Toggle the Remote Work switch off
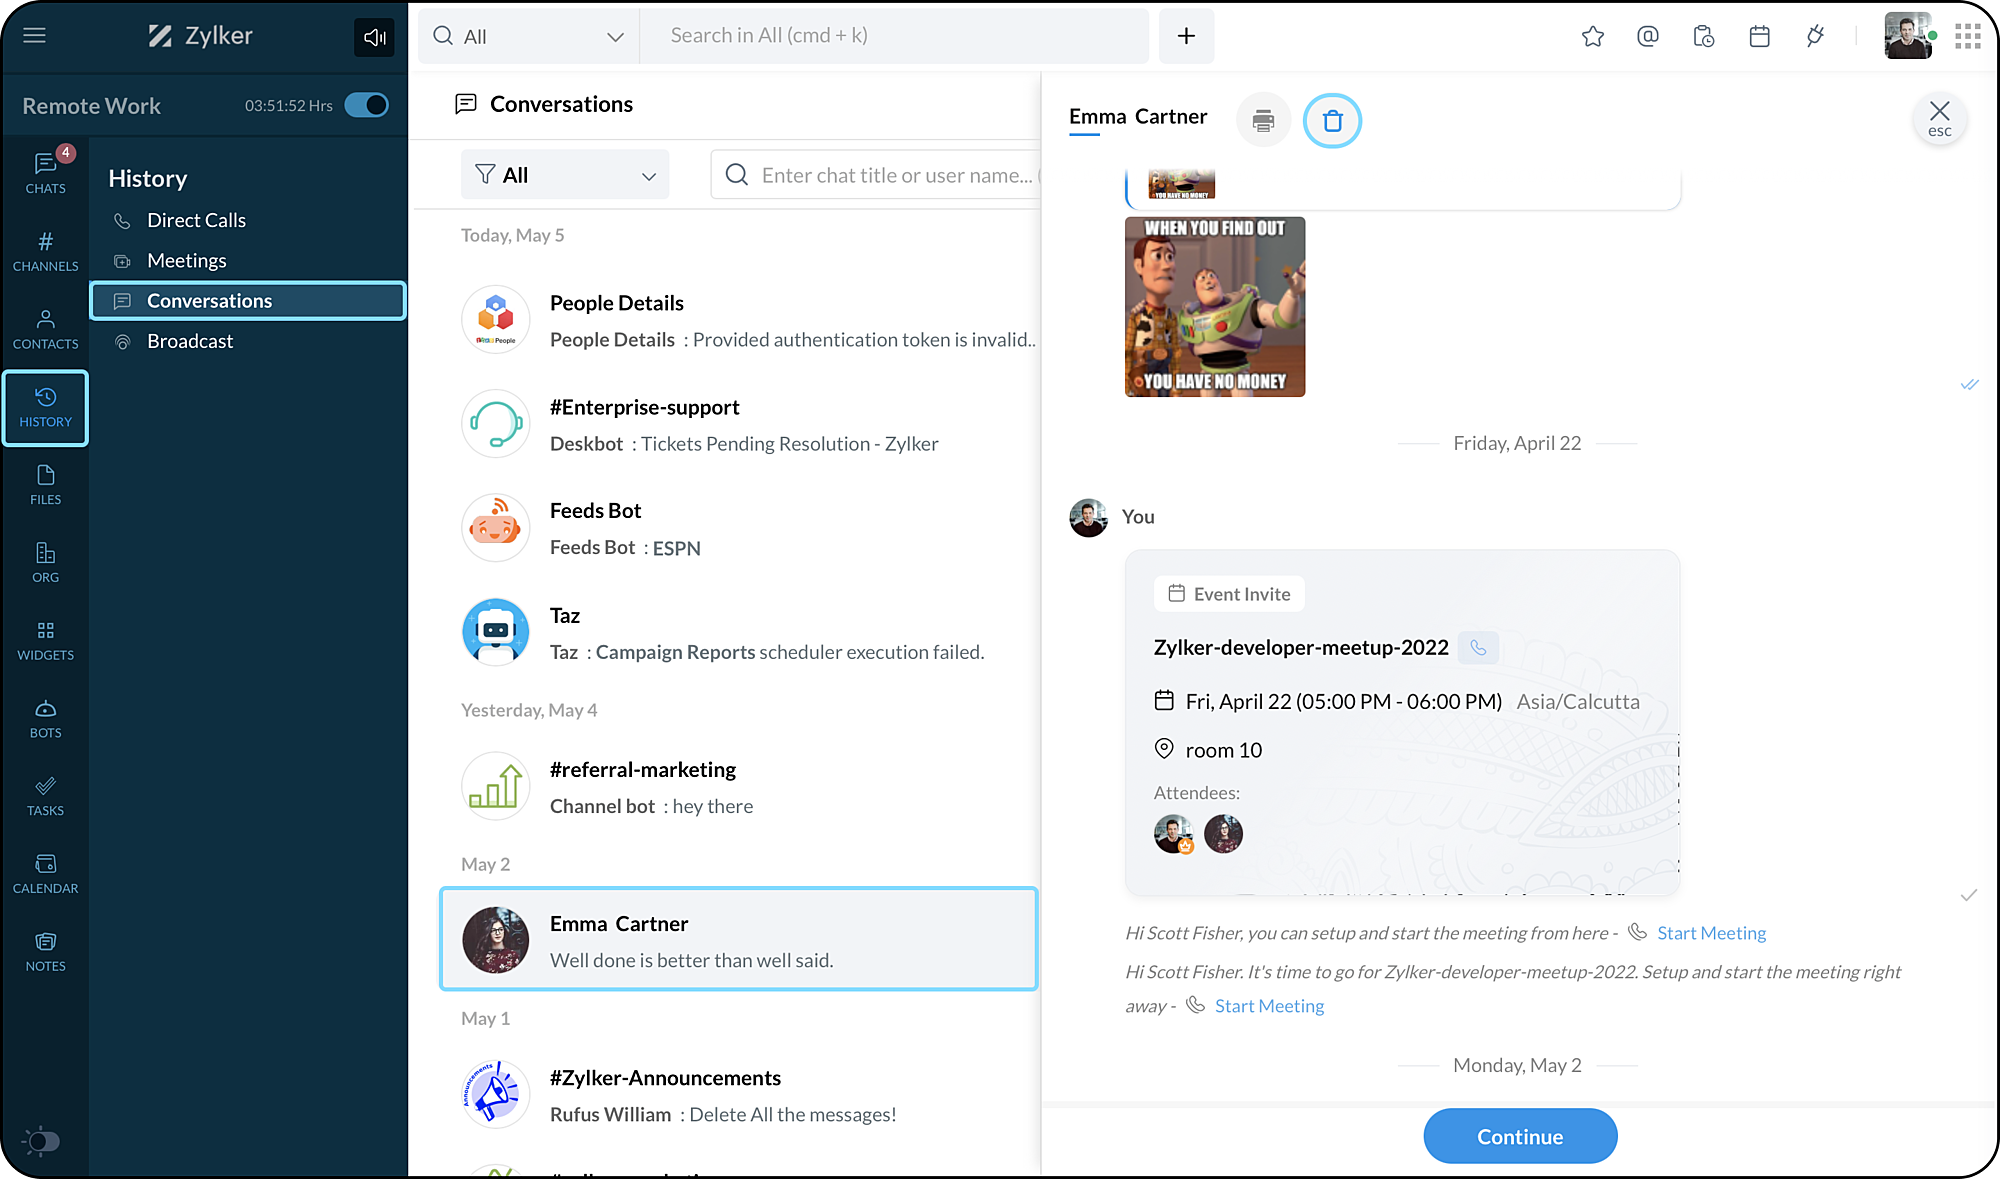Image resolution: width=2000 pixels, height=1179 pixels. (366, 105)
